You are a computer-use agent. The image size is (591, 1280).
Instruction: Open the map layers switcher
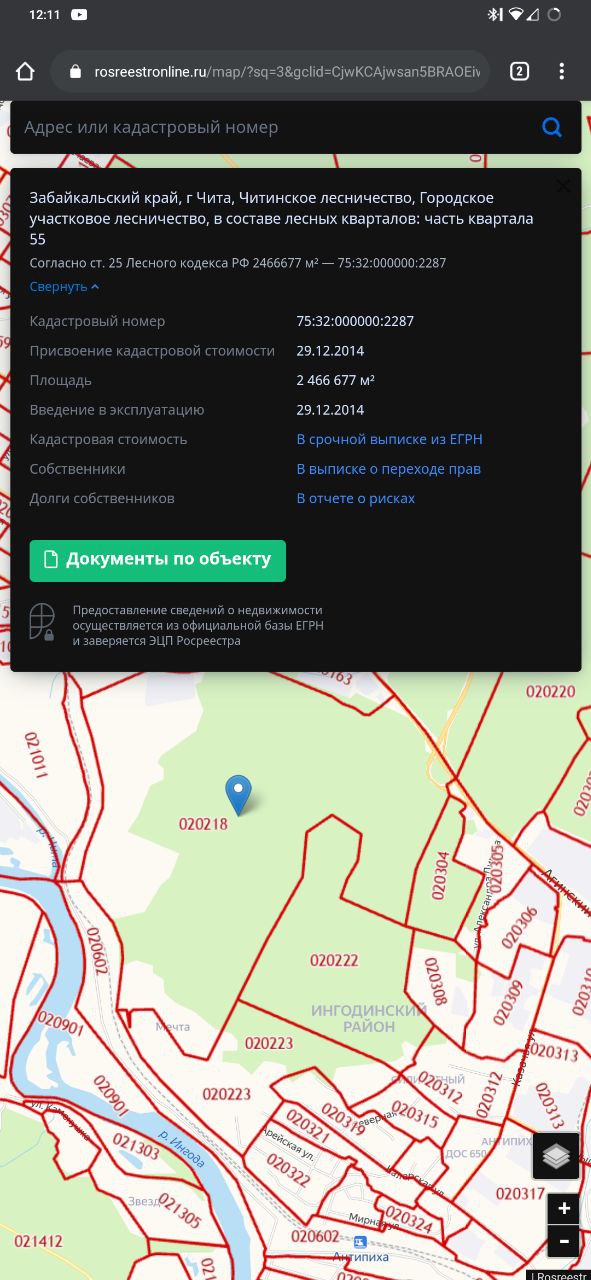tap(556, 1156)
